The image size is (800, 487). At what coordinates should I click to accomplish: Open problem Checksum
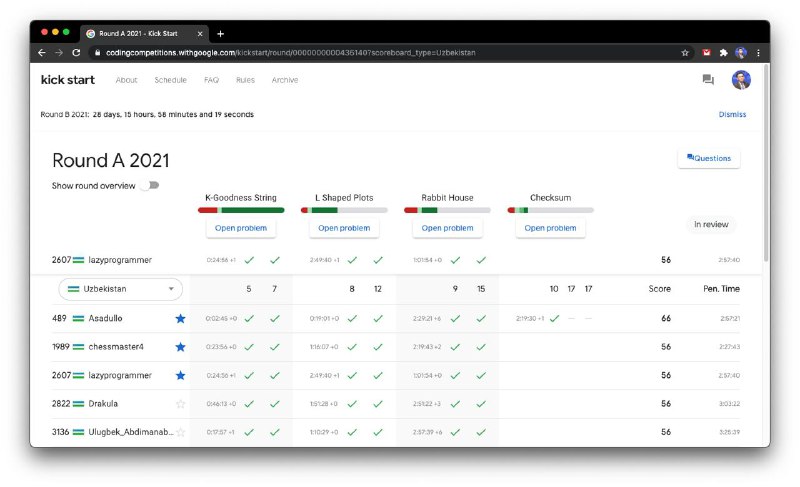click(551, 228)
